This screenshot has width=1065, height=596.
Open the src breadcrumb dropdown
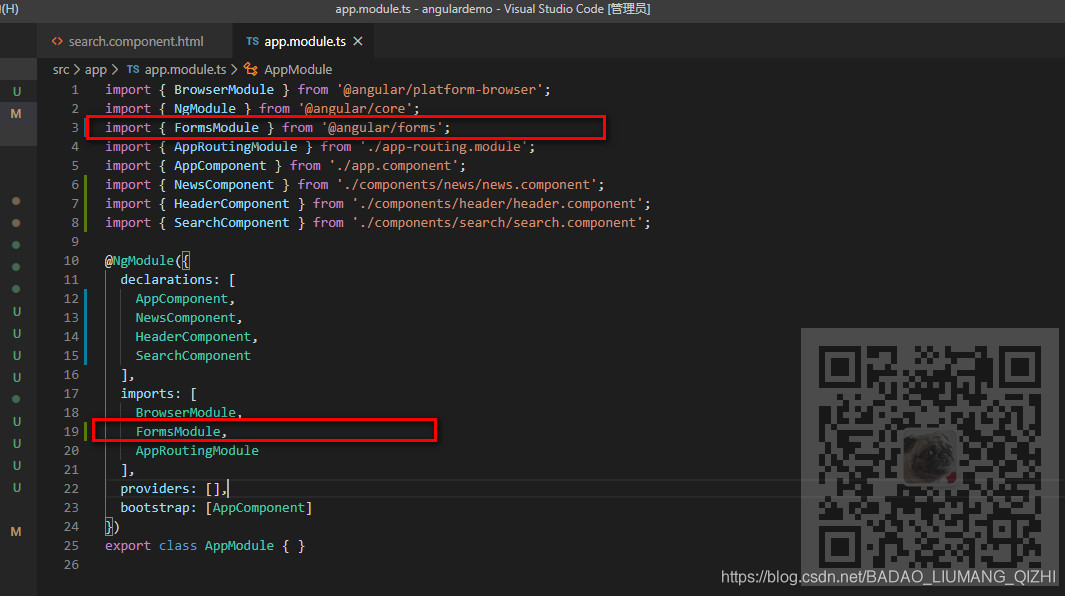[61, 69]
